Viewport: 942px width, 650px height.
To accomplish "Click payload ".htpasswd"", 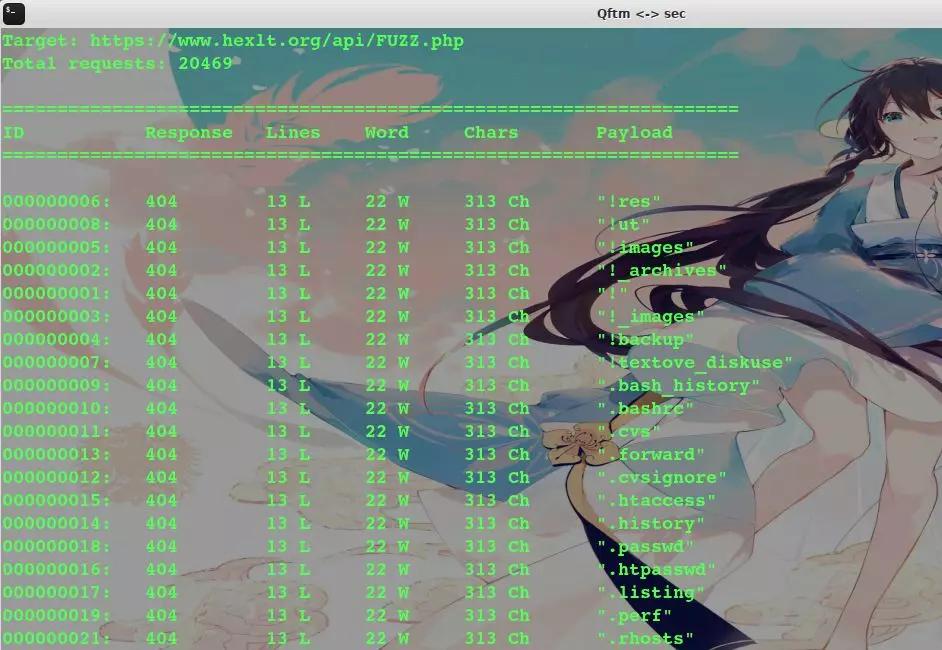I will [x=655, y=570].
